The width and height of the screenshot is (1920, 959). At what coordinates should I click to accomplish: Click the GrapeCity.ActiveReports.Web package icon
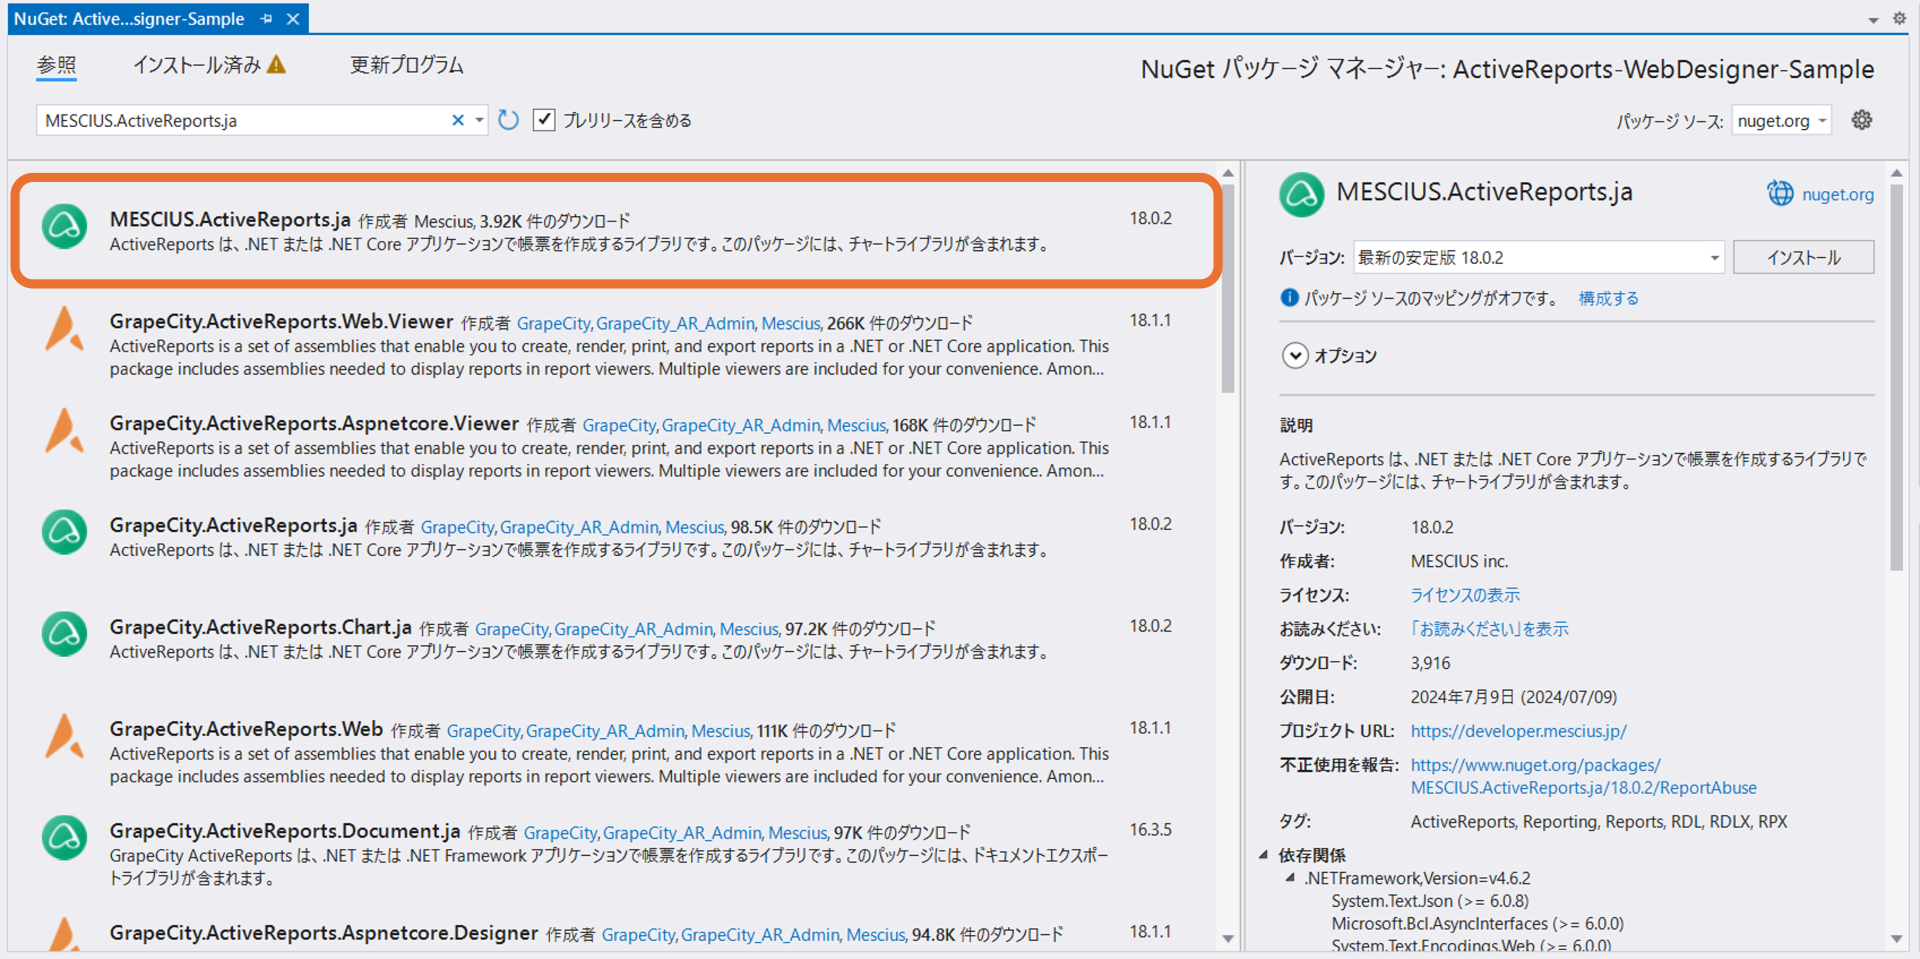(x=64, y=737)
